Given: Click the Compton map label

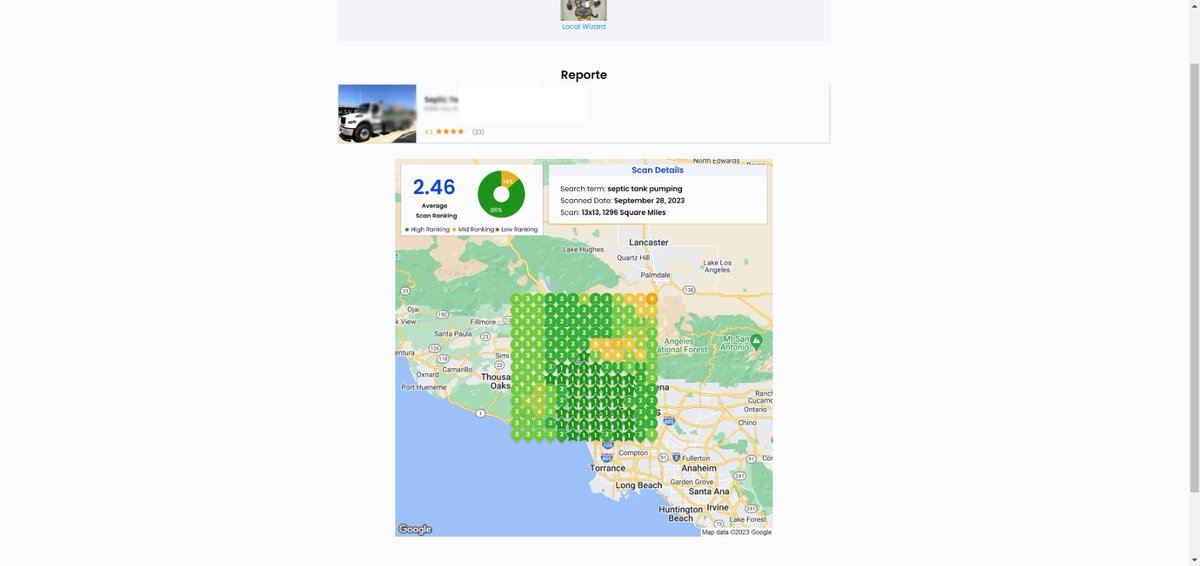Looking at the screenshot, I should [x=632, y=452].
